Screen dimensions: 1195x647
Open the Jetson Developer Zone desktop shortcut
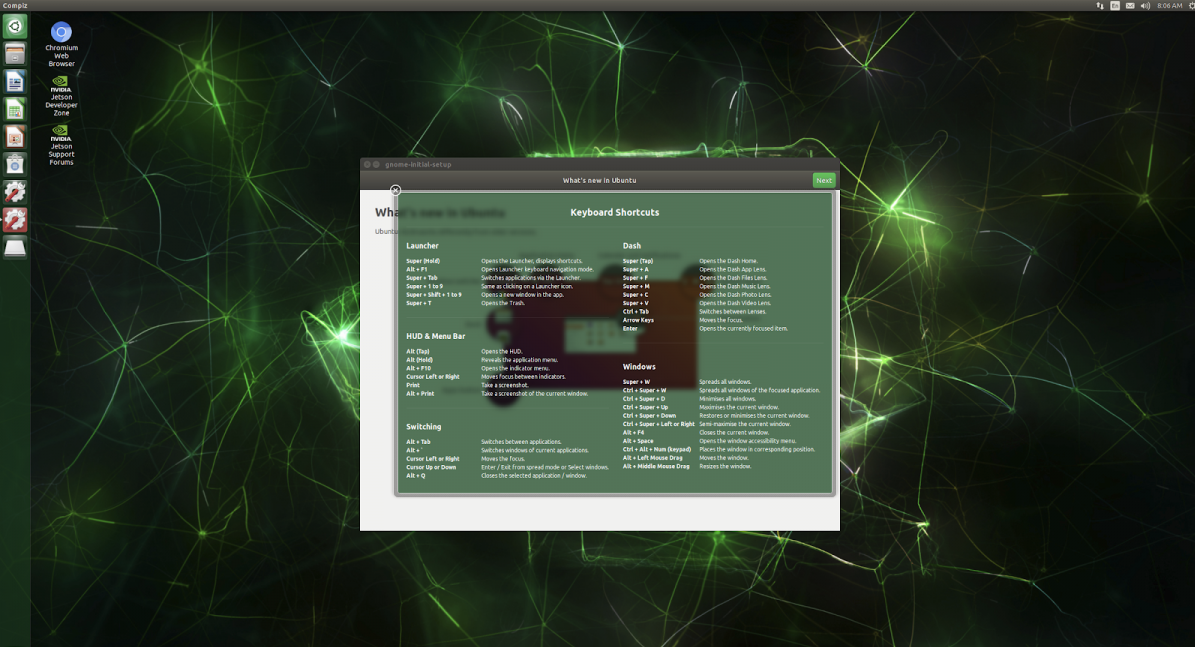click(x=61, y=96)
